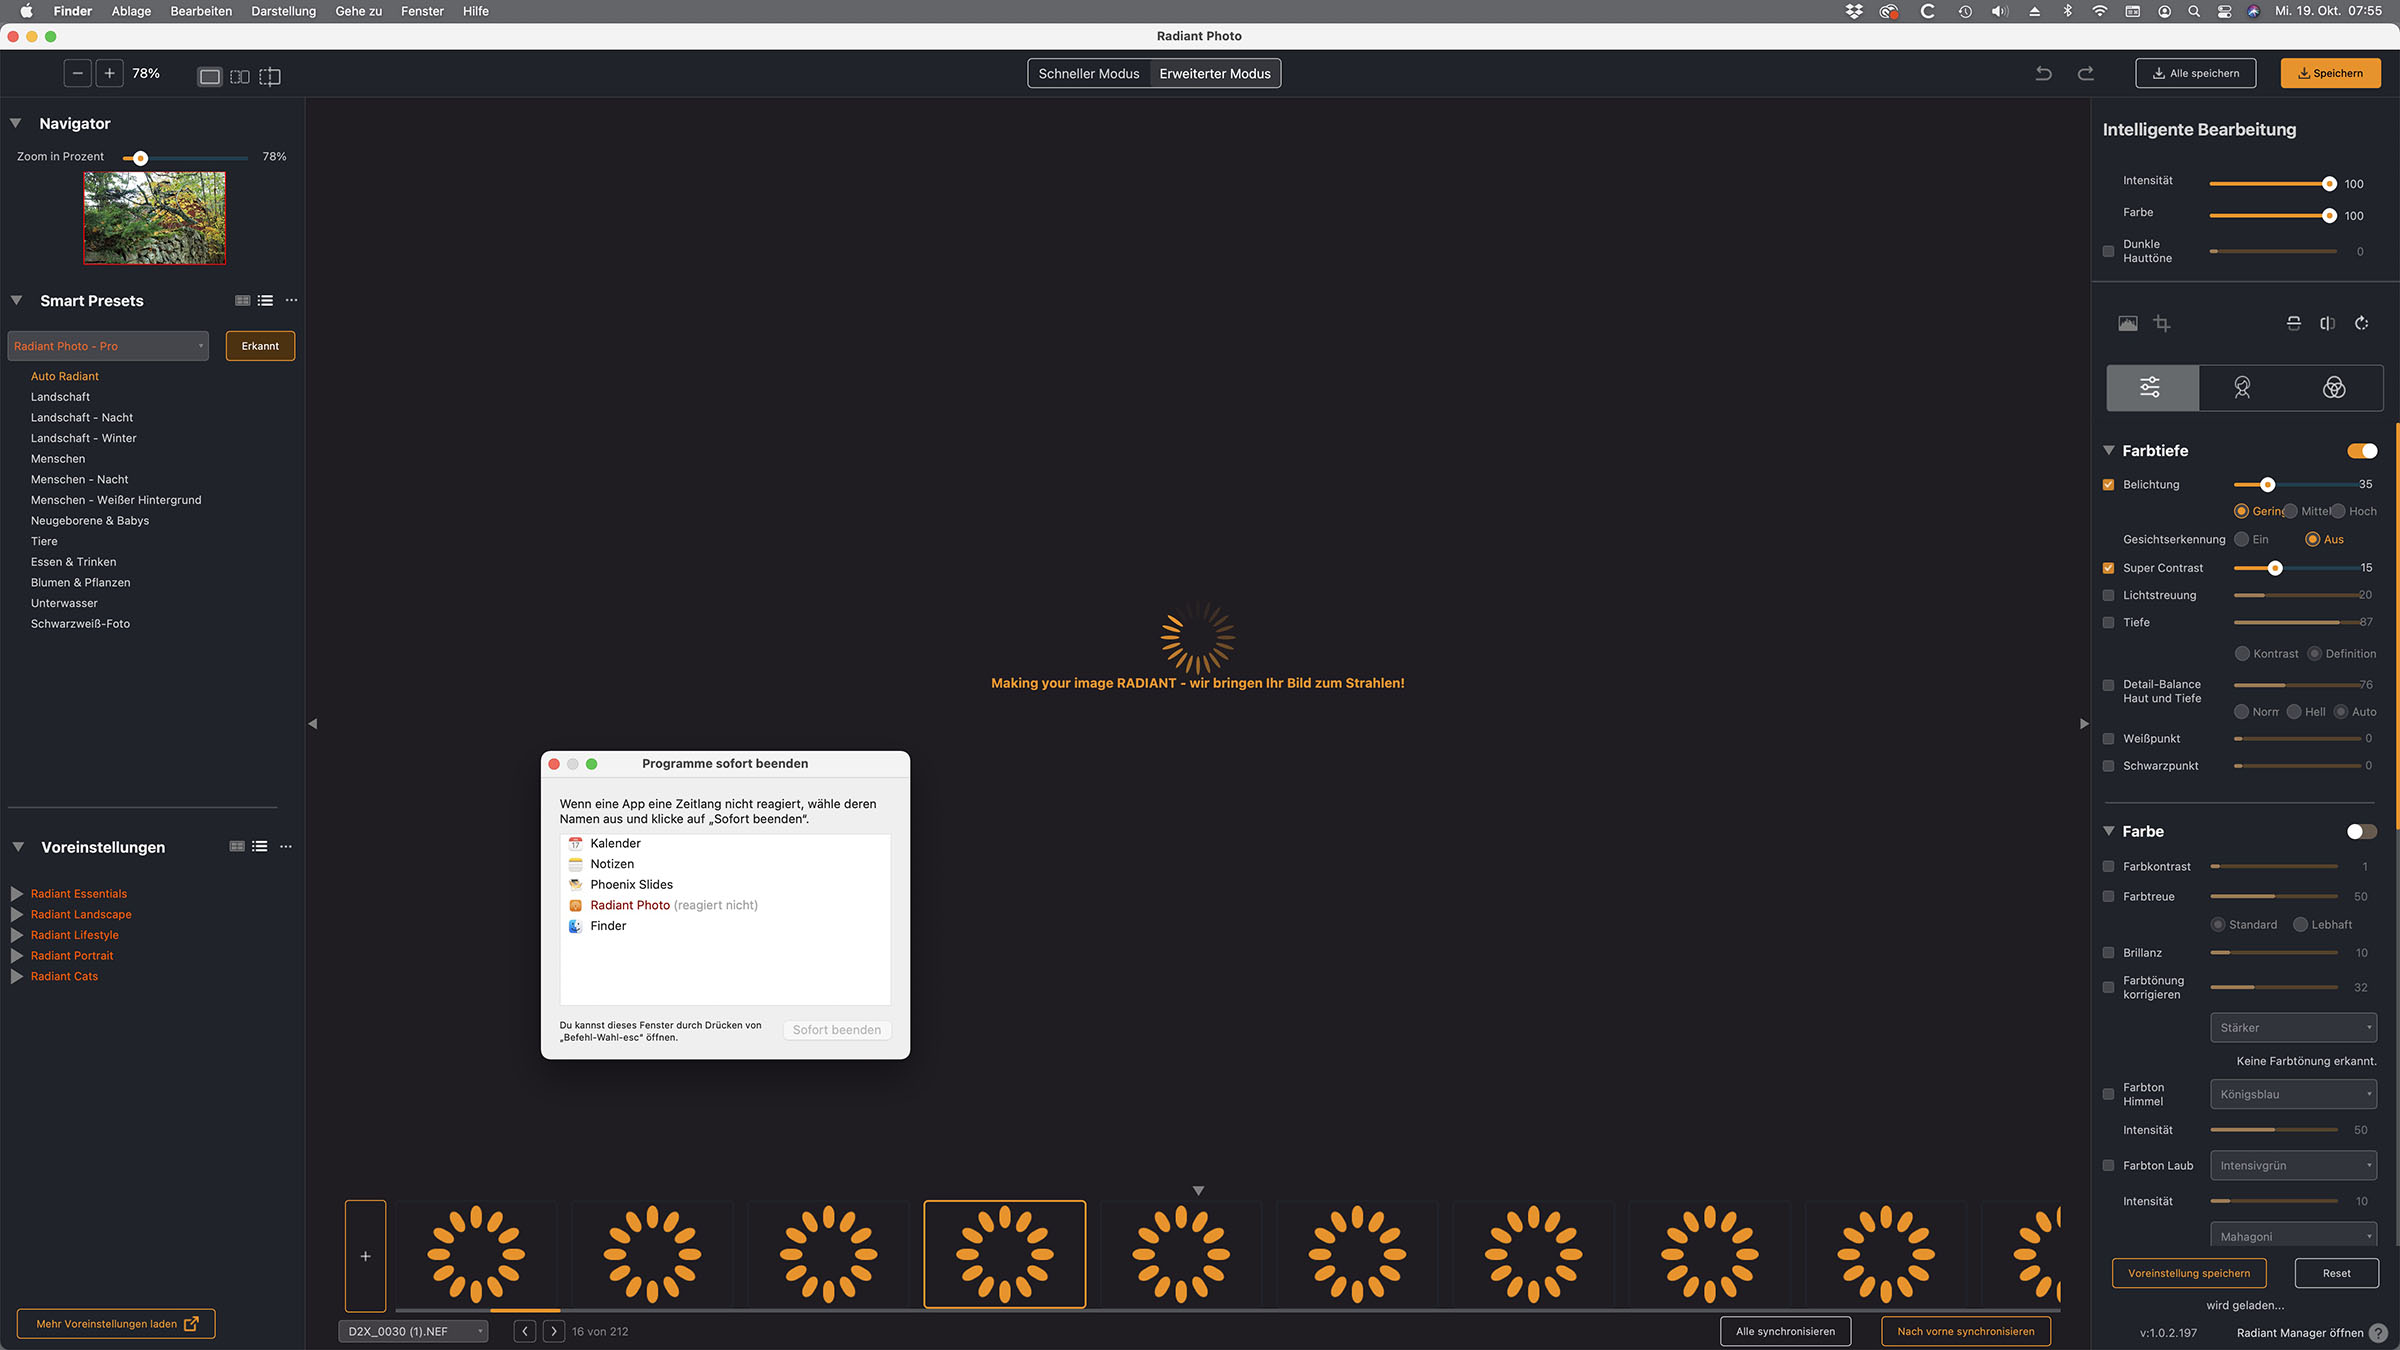Click the image icon in edit tools
The image size is (2400, 1350).
pyautogui.click(x=2127, y=323)
